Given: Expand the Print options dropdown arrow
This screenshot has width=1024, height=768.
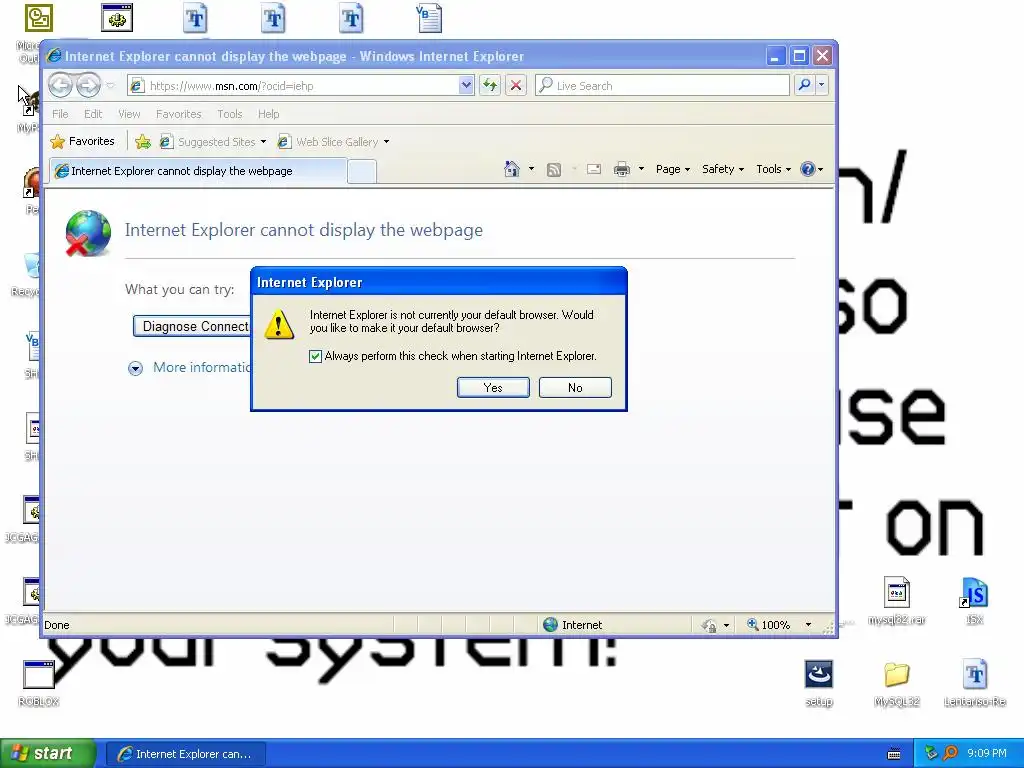Looking at the screenshot, I should [641, 169].
